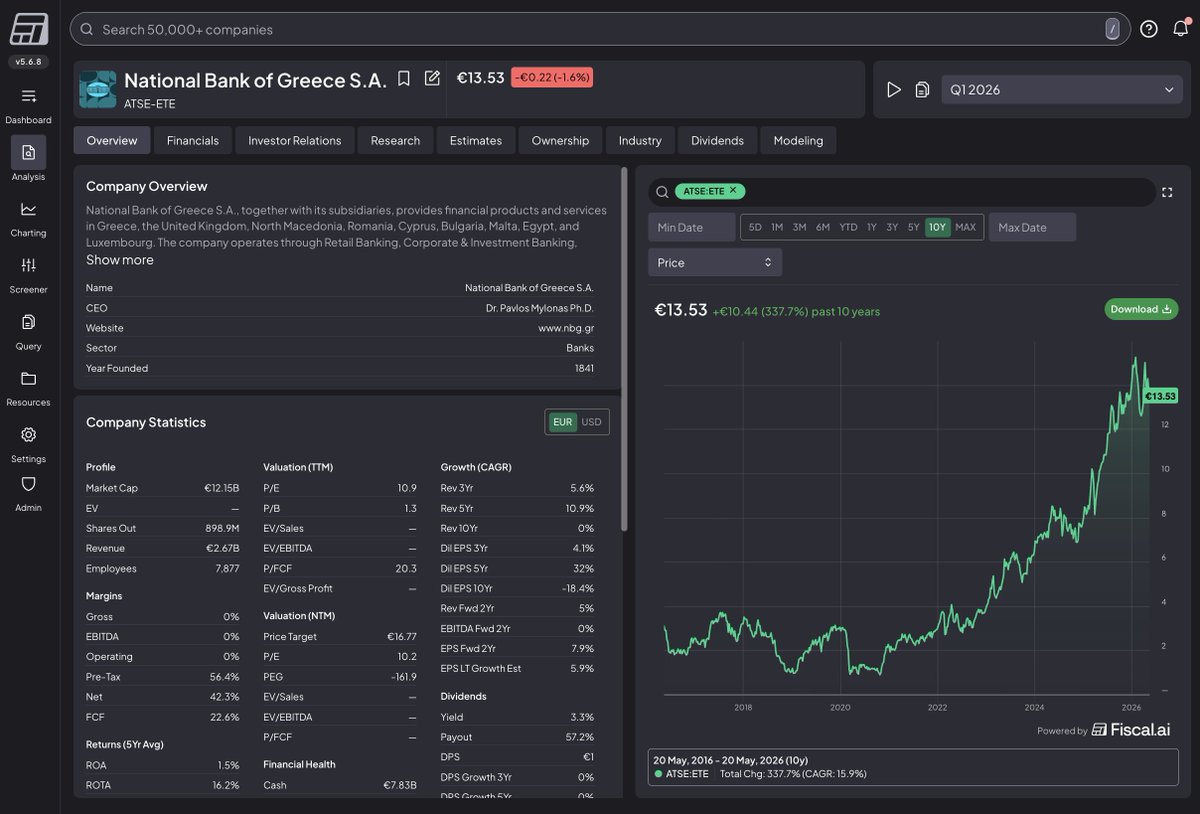This screenshot has height=814, width=1200.
Task: Open the Dashboard sidebar icon
Action: [x=28, y=97]
